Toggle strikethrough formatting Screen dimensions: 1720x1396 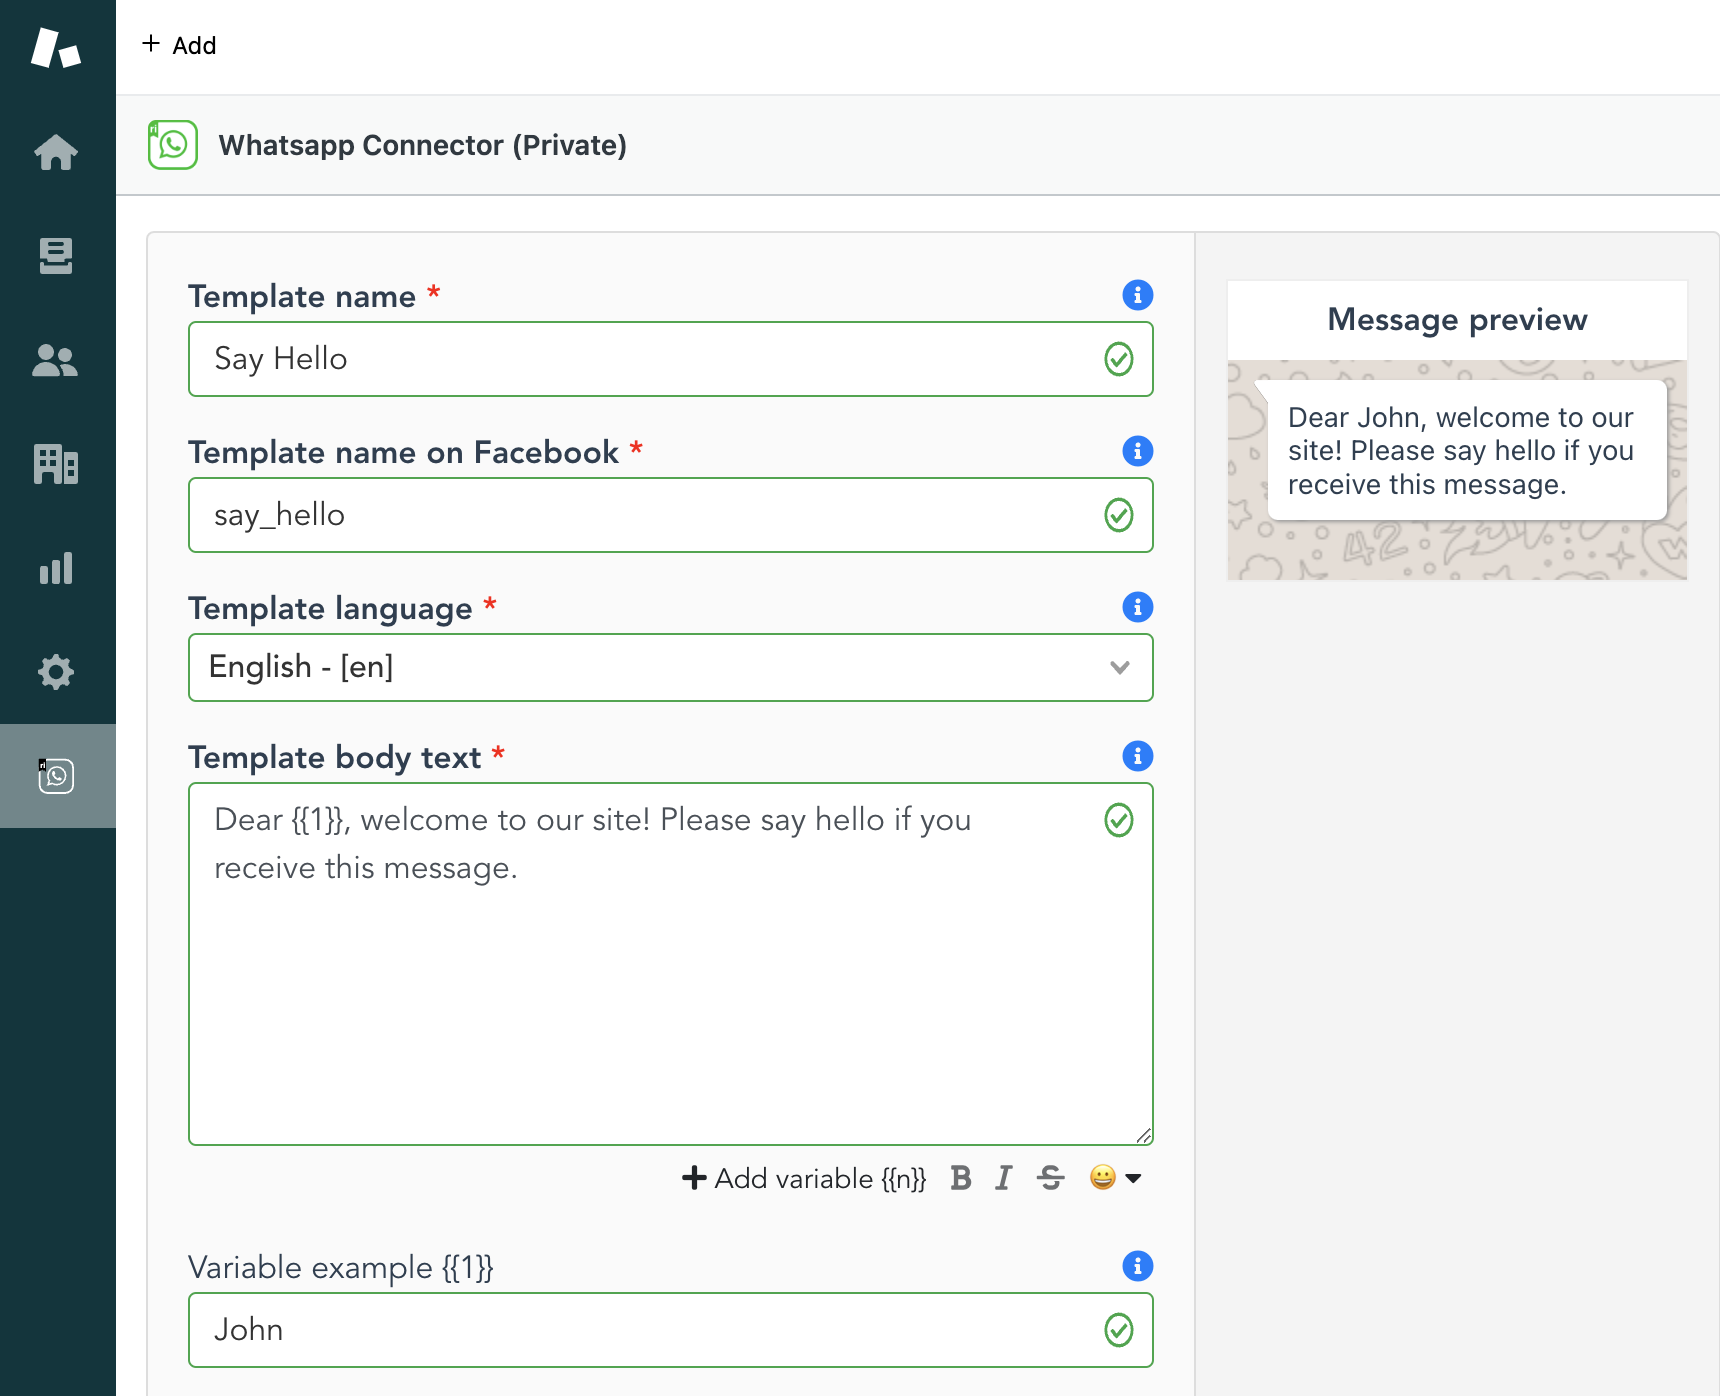click(1050, 1178)
